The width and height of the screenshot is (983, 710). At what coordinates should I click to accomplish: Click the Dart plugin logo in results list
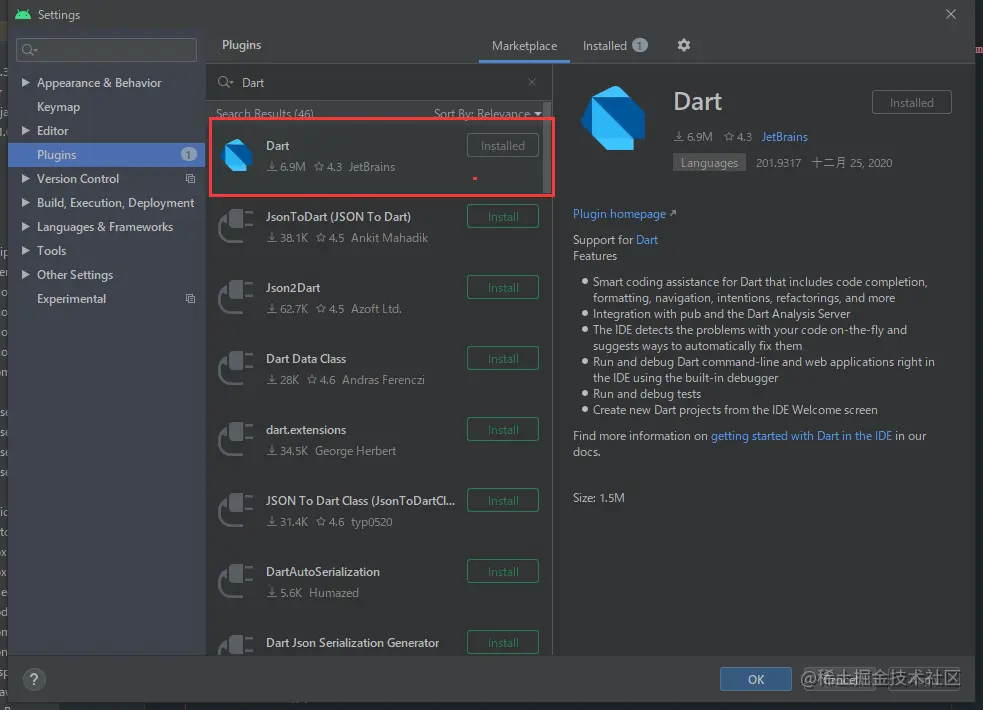pos(238,155)
